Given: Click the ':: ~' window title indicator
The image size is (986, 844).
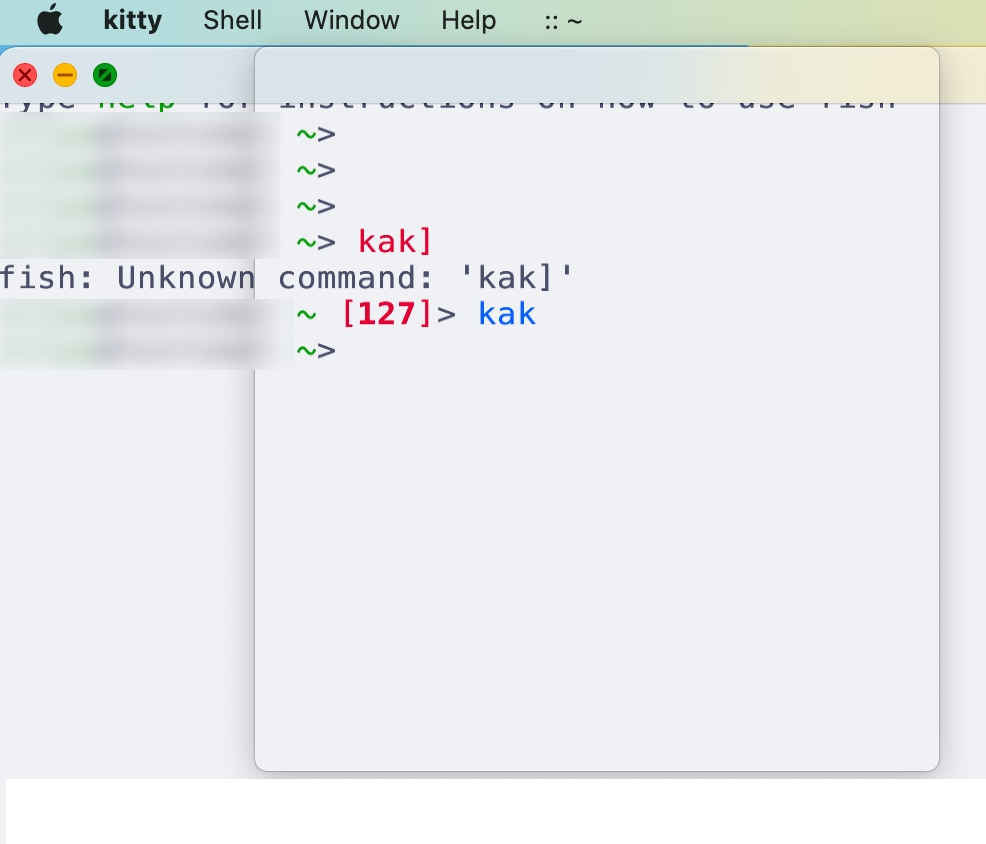Looking at the screenshot, I should point(563,20).
